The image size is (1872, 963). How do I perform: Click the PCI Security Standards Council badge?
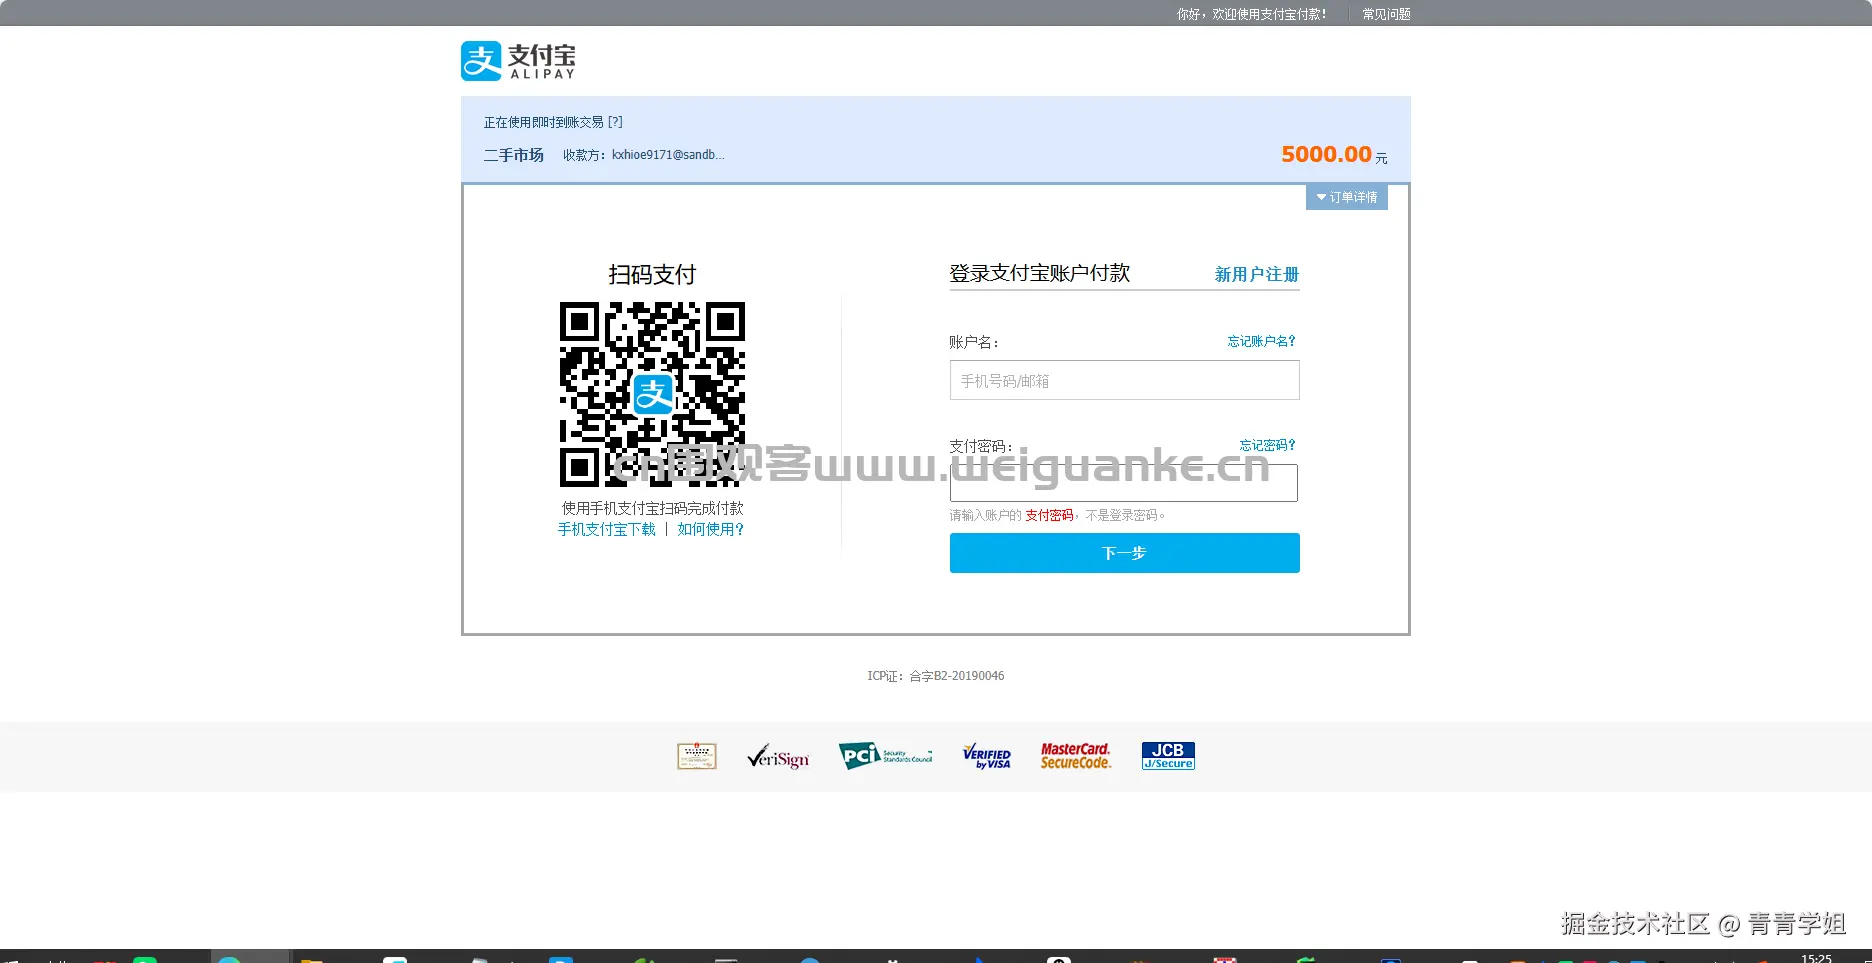(885, 756)
